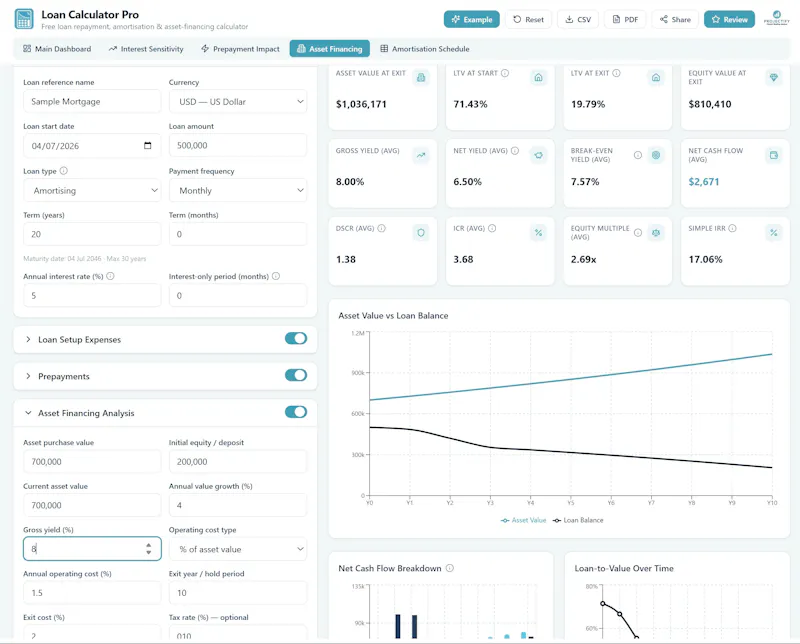Viewport: 800px width, 644px height.
Task: Toggle the Asset Financing Analysis switch
Action: tap(296, 412)
